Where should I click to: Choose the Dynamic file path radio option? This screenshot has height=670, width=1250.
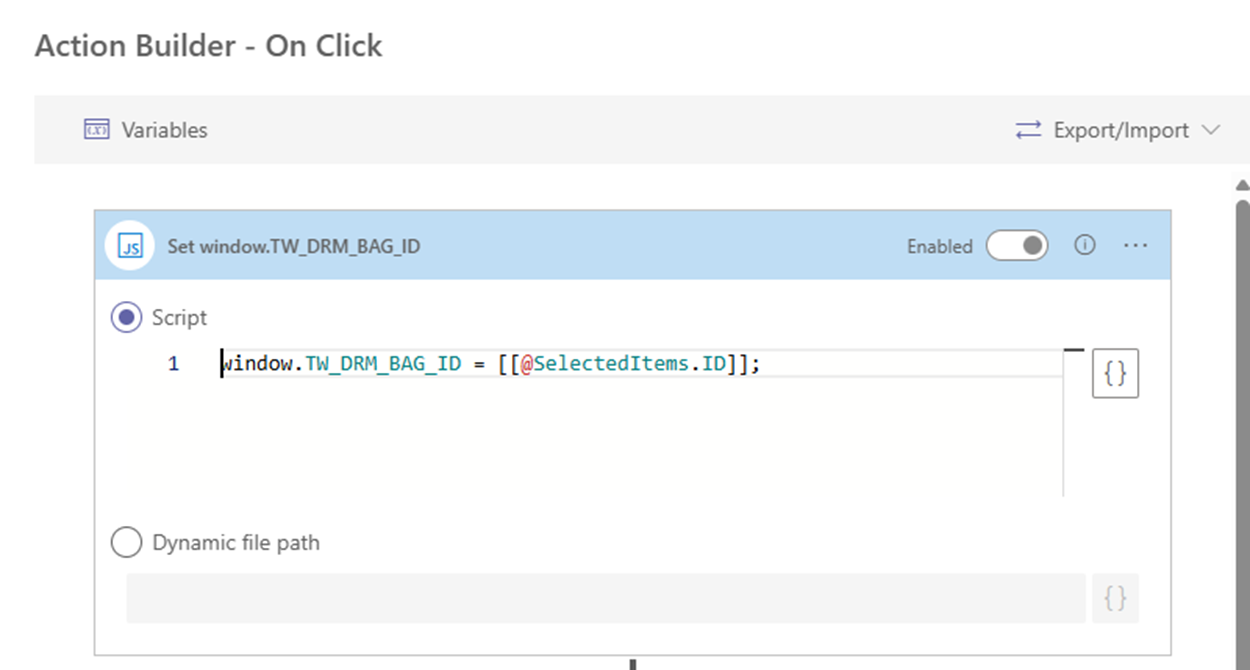(126, 543)
